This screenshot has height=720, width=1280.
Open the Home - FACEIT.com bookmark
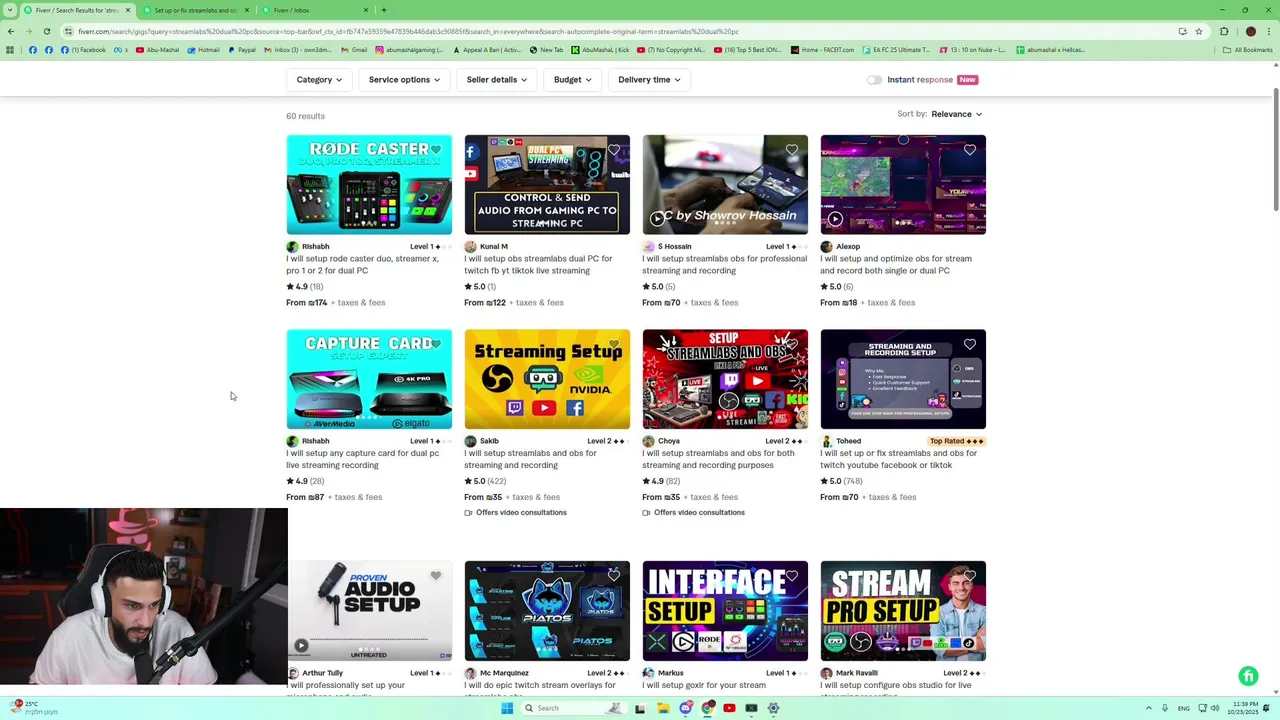pos(822,49)
